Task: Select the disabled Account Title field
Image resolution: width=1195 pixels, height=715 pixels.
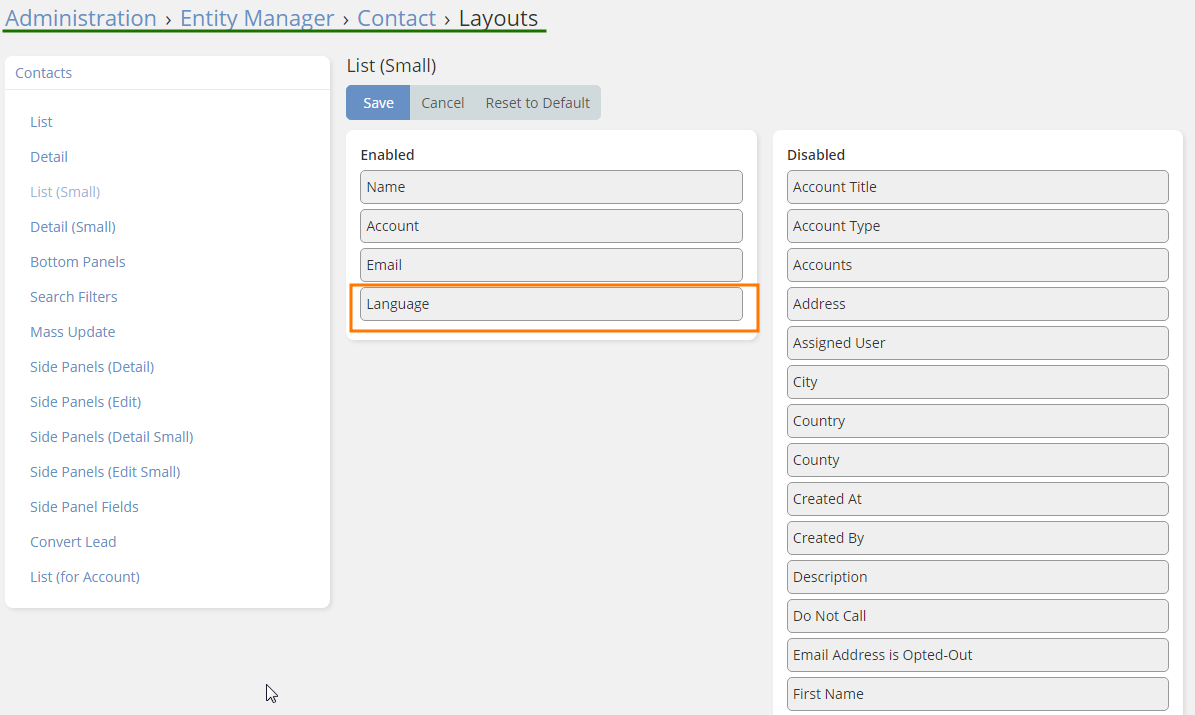Action: [x=977, y=187]
